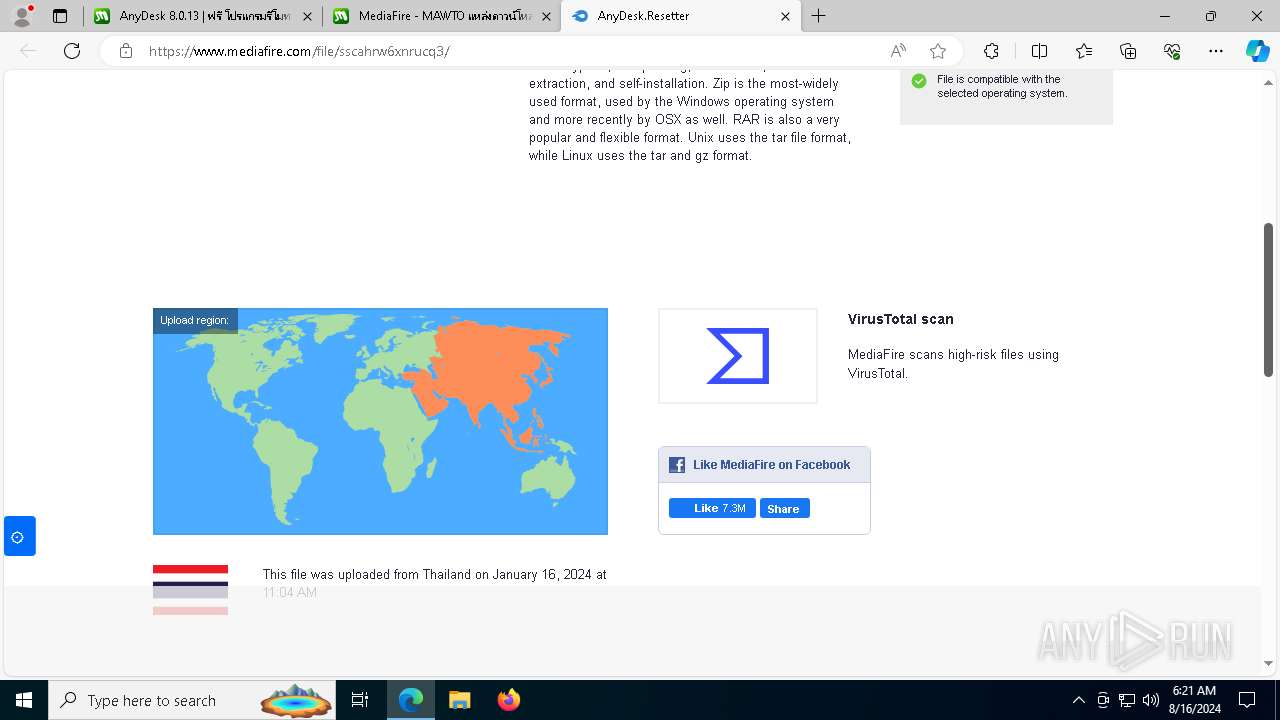Open the Extensions puzzle icon

pyautogui.click(x=991, y=51)
